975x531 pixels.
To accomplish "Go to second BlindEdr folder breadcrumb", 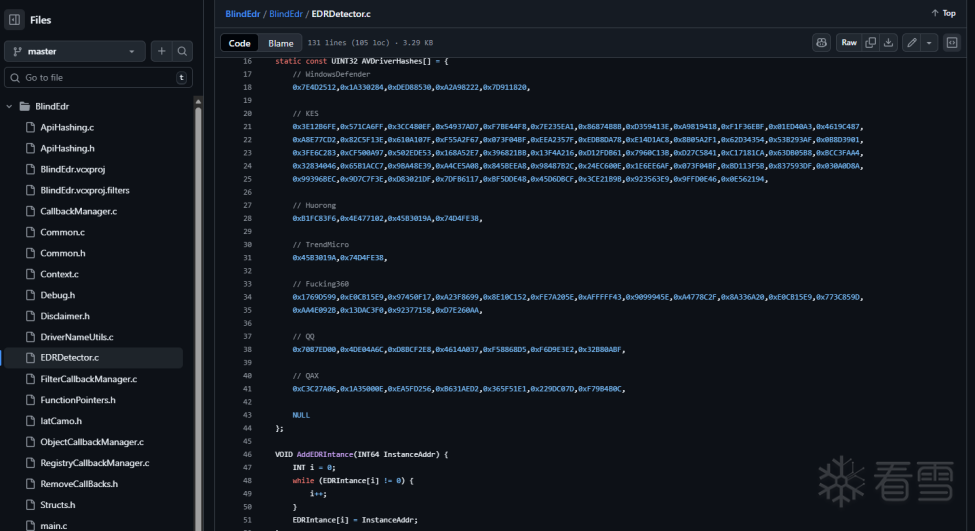I will [286, 14].
